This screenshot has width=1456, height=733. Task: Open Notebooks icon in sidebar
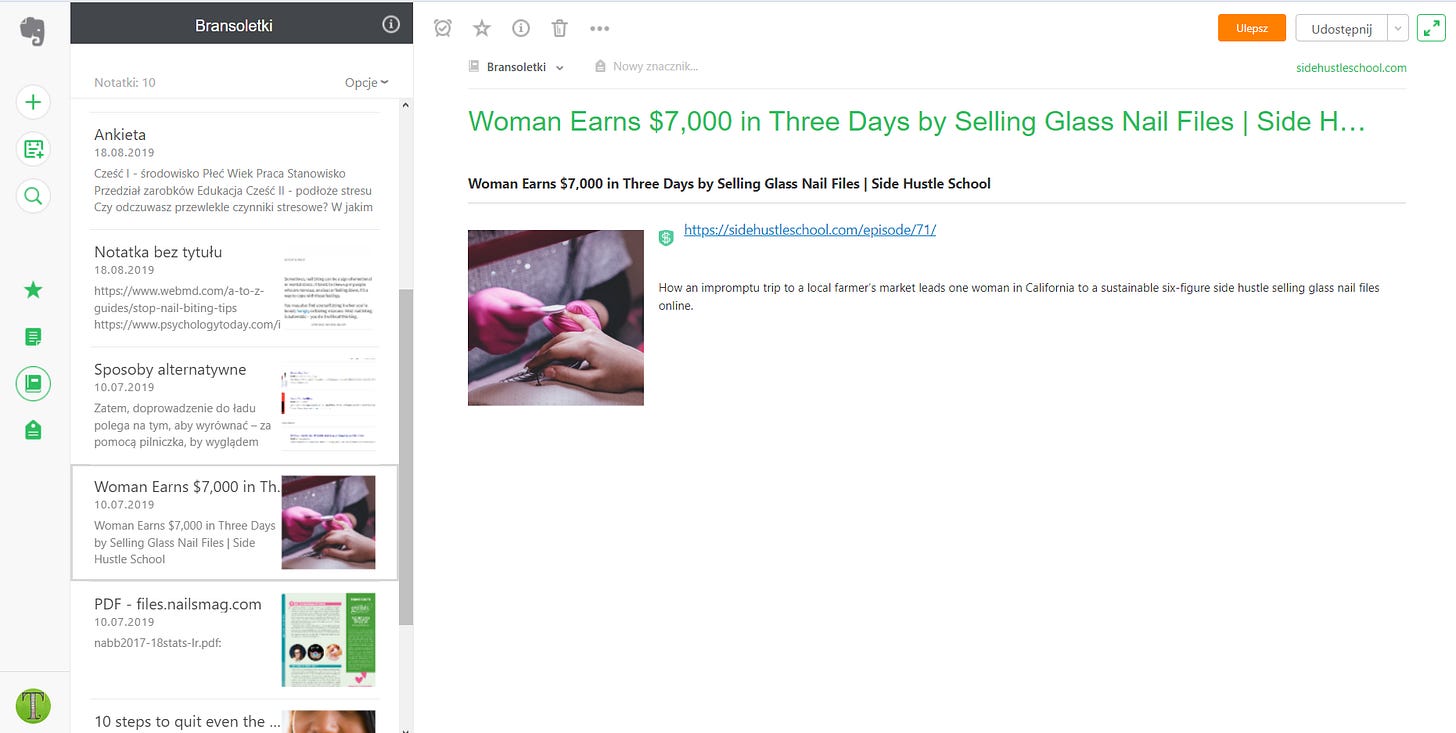33,384
